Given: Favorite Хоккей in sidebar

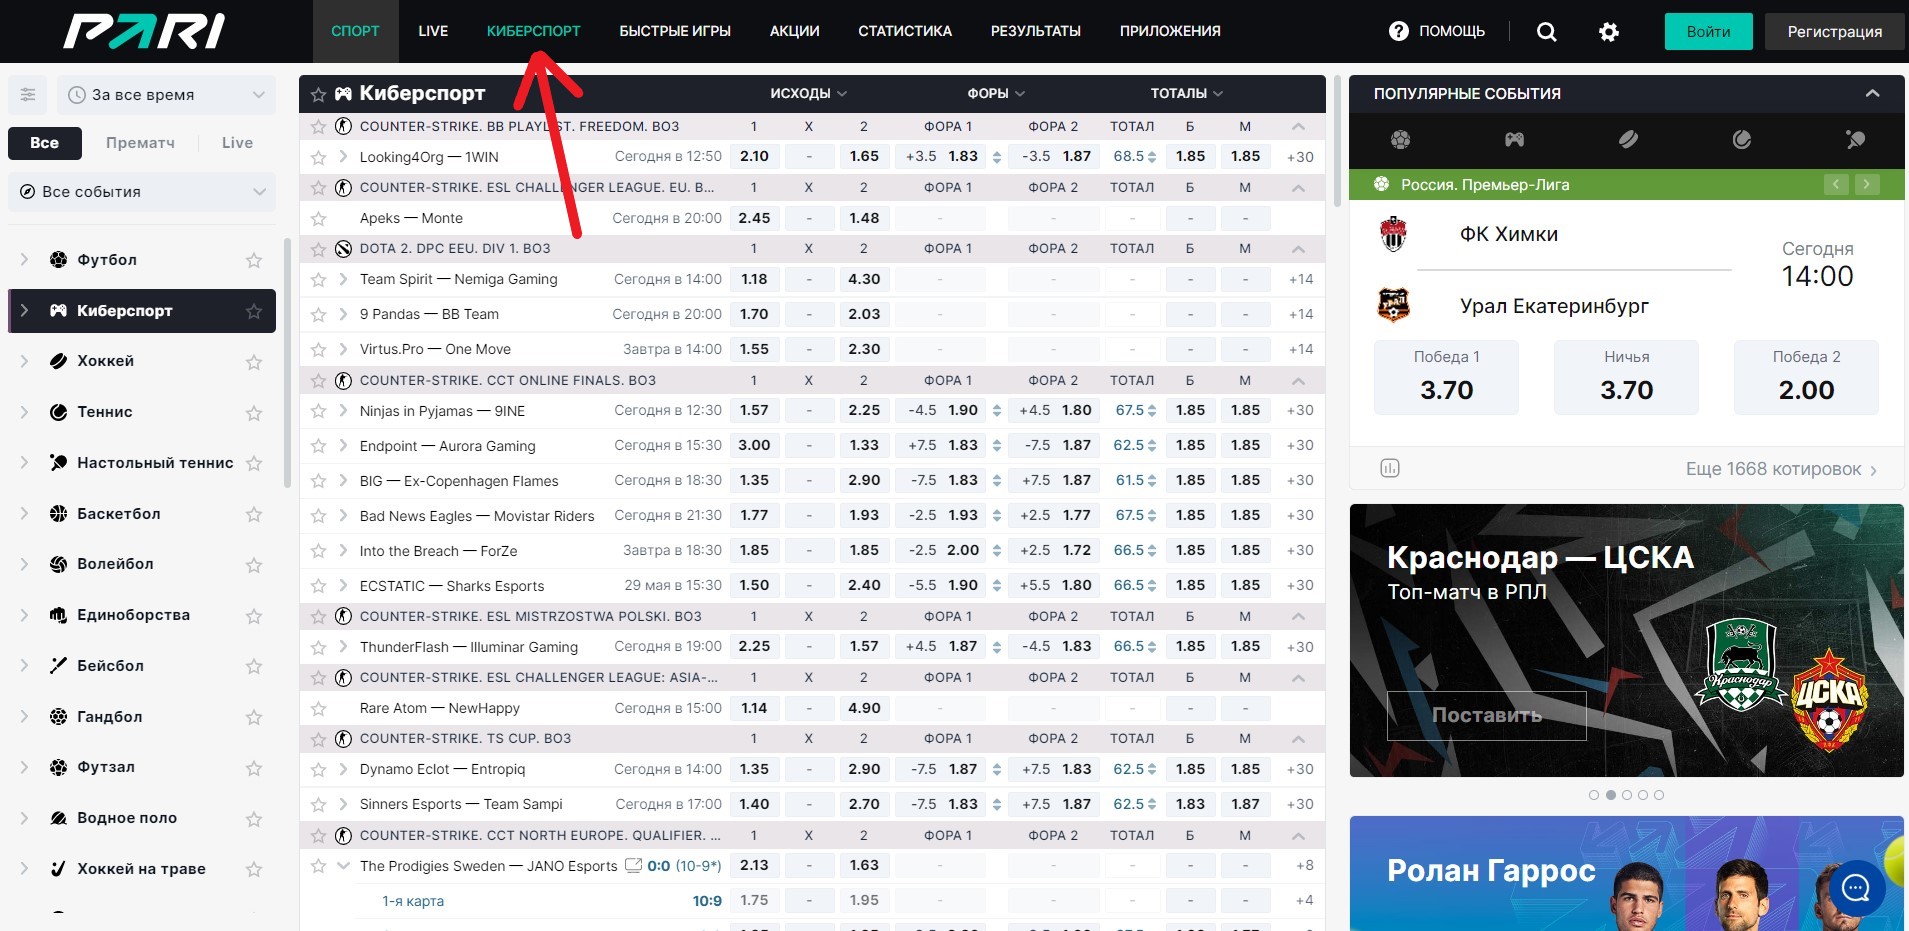Looking at the screenshot, I should click(254, 362).
